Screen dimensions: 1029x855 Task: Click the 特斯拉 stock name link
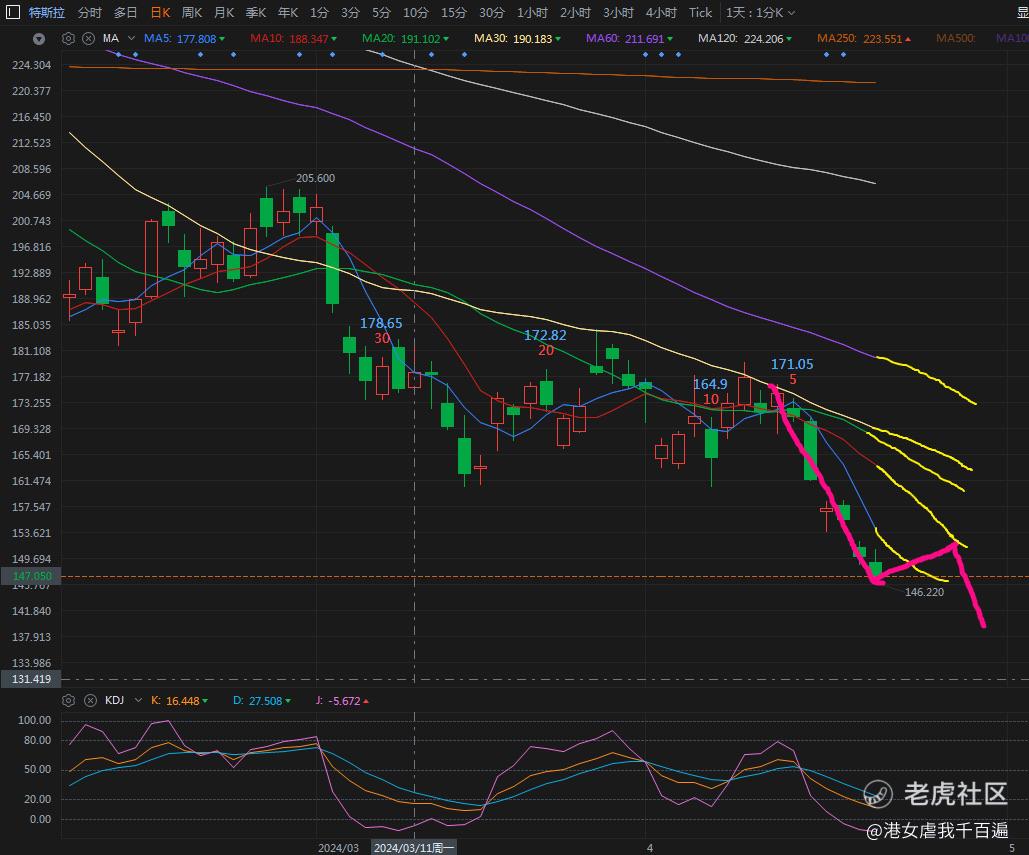click(x=47, y=12)
